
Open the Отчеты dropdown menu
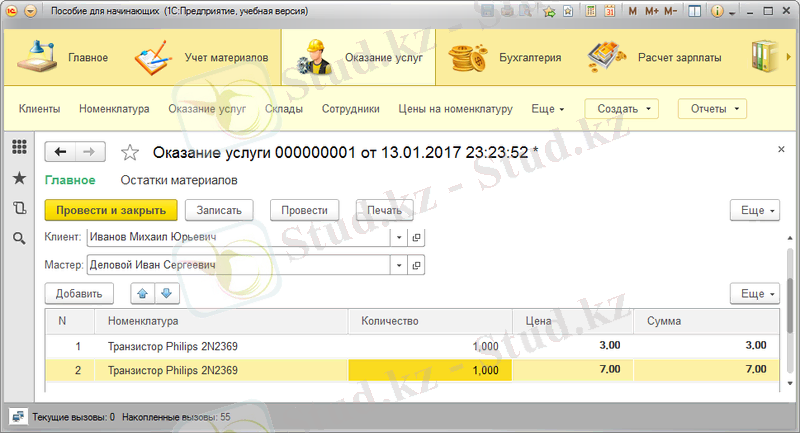tap(712, 109)
